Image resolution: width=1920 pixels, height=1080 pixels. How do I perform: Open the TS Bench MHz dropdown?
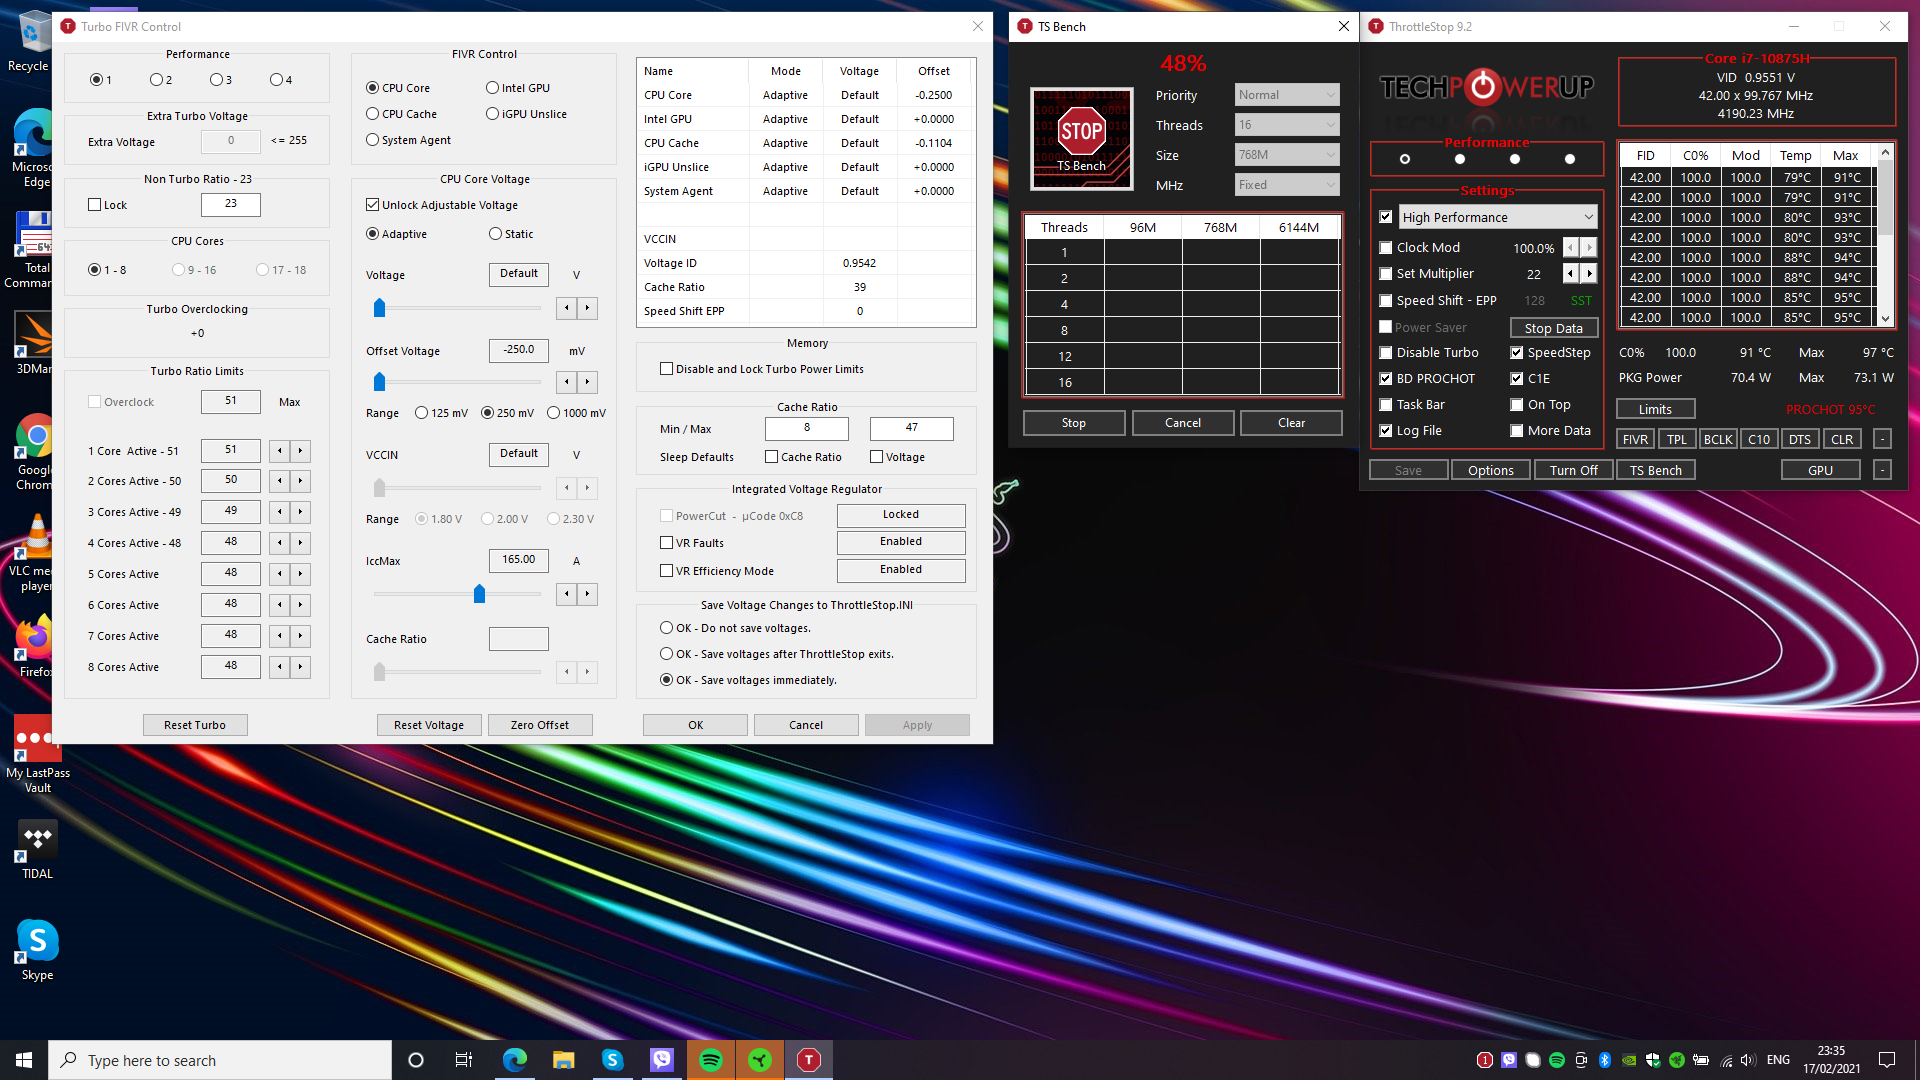1287,185
